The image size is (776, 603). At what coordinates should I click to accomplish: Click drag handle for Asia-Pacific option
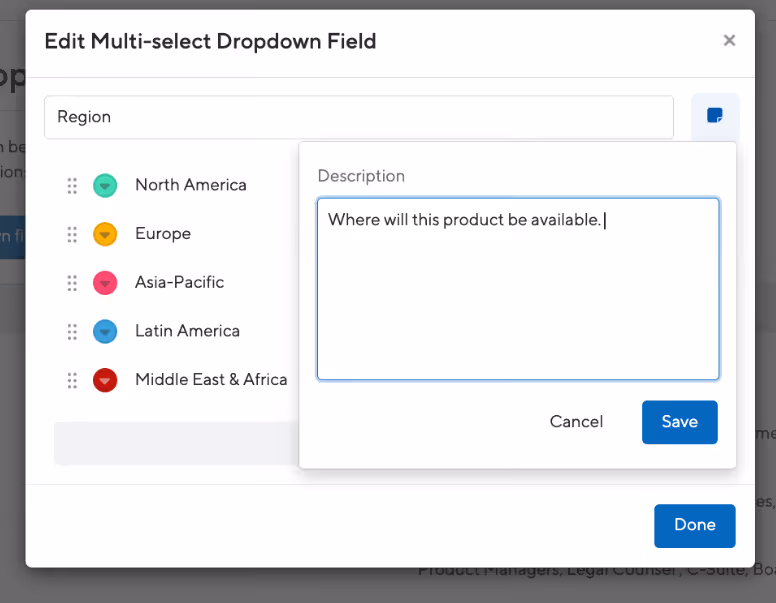pyautogui.click(x=72, y=283)
